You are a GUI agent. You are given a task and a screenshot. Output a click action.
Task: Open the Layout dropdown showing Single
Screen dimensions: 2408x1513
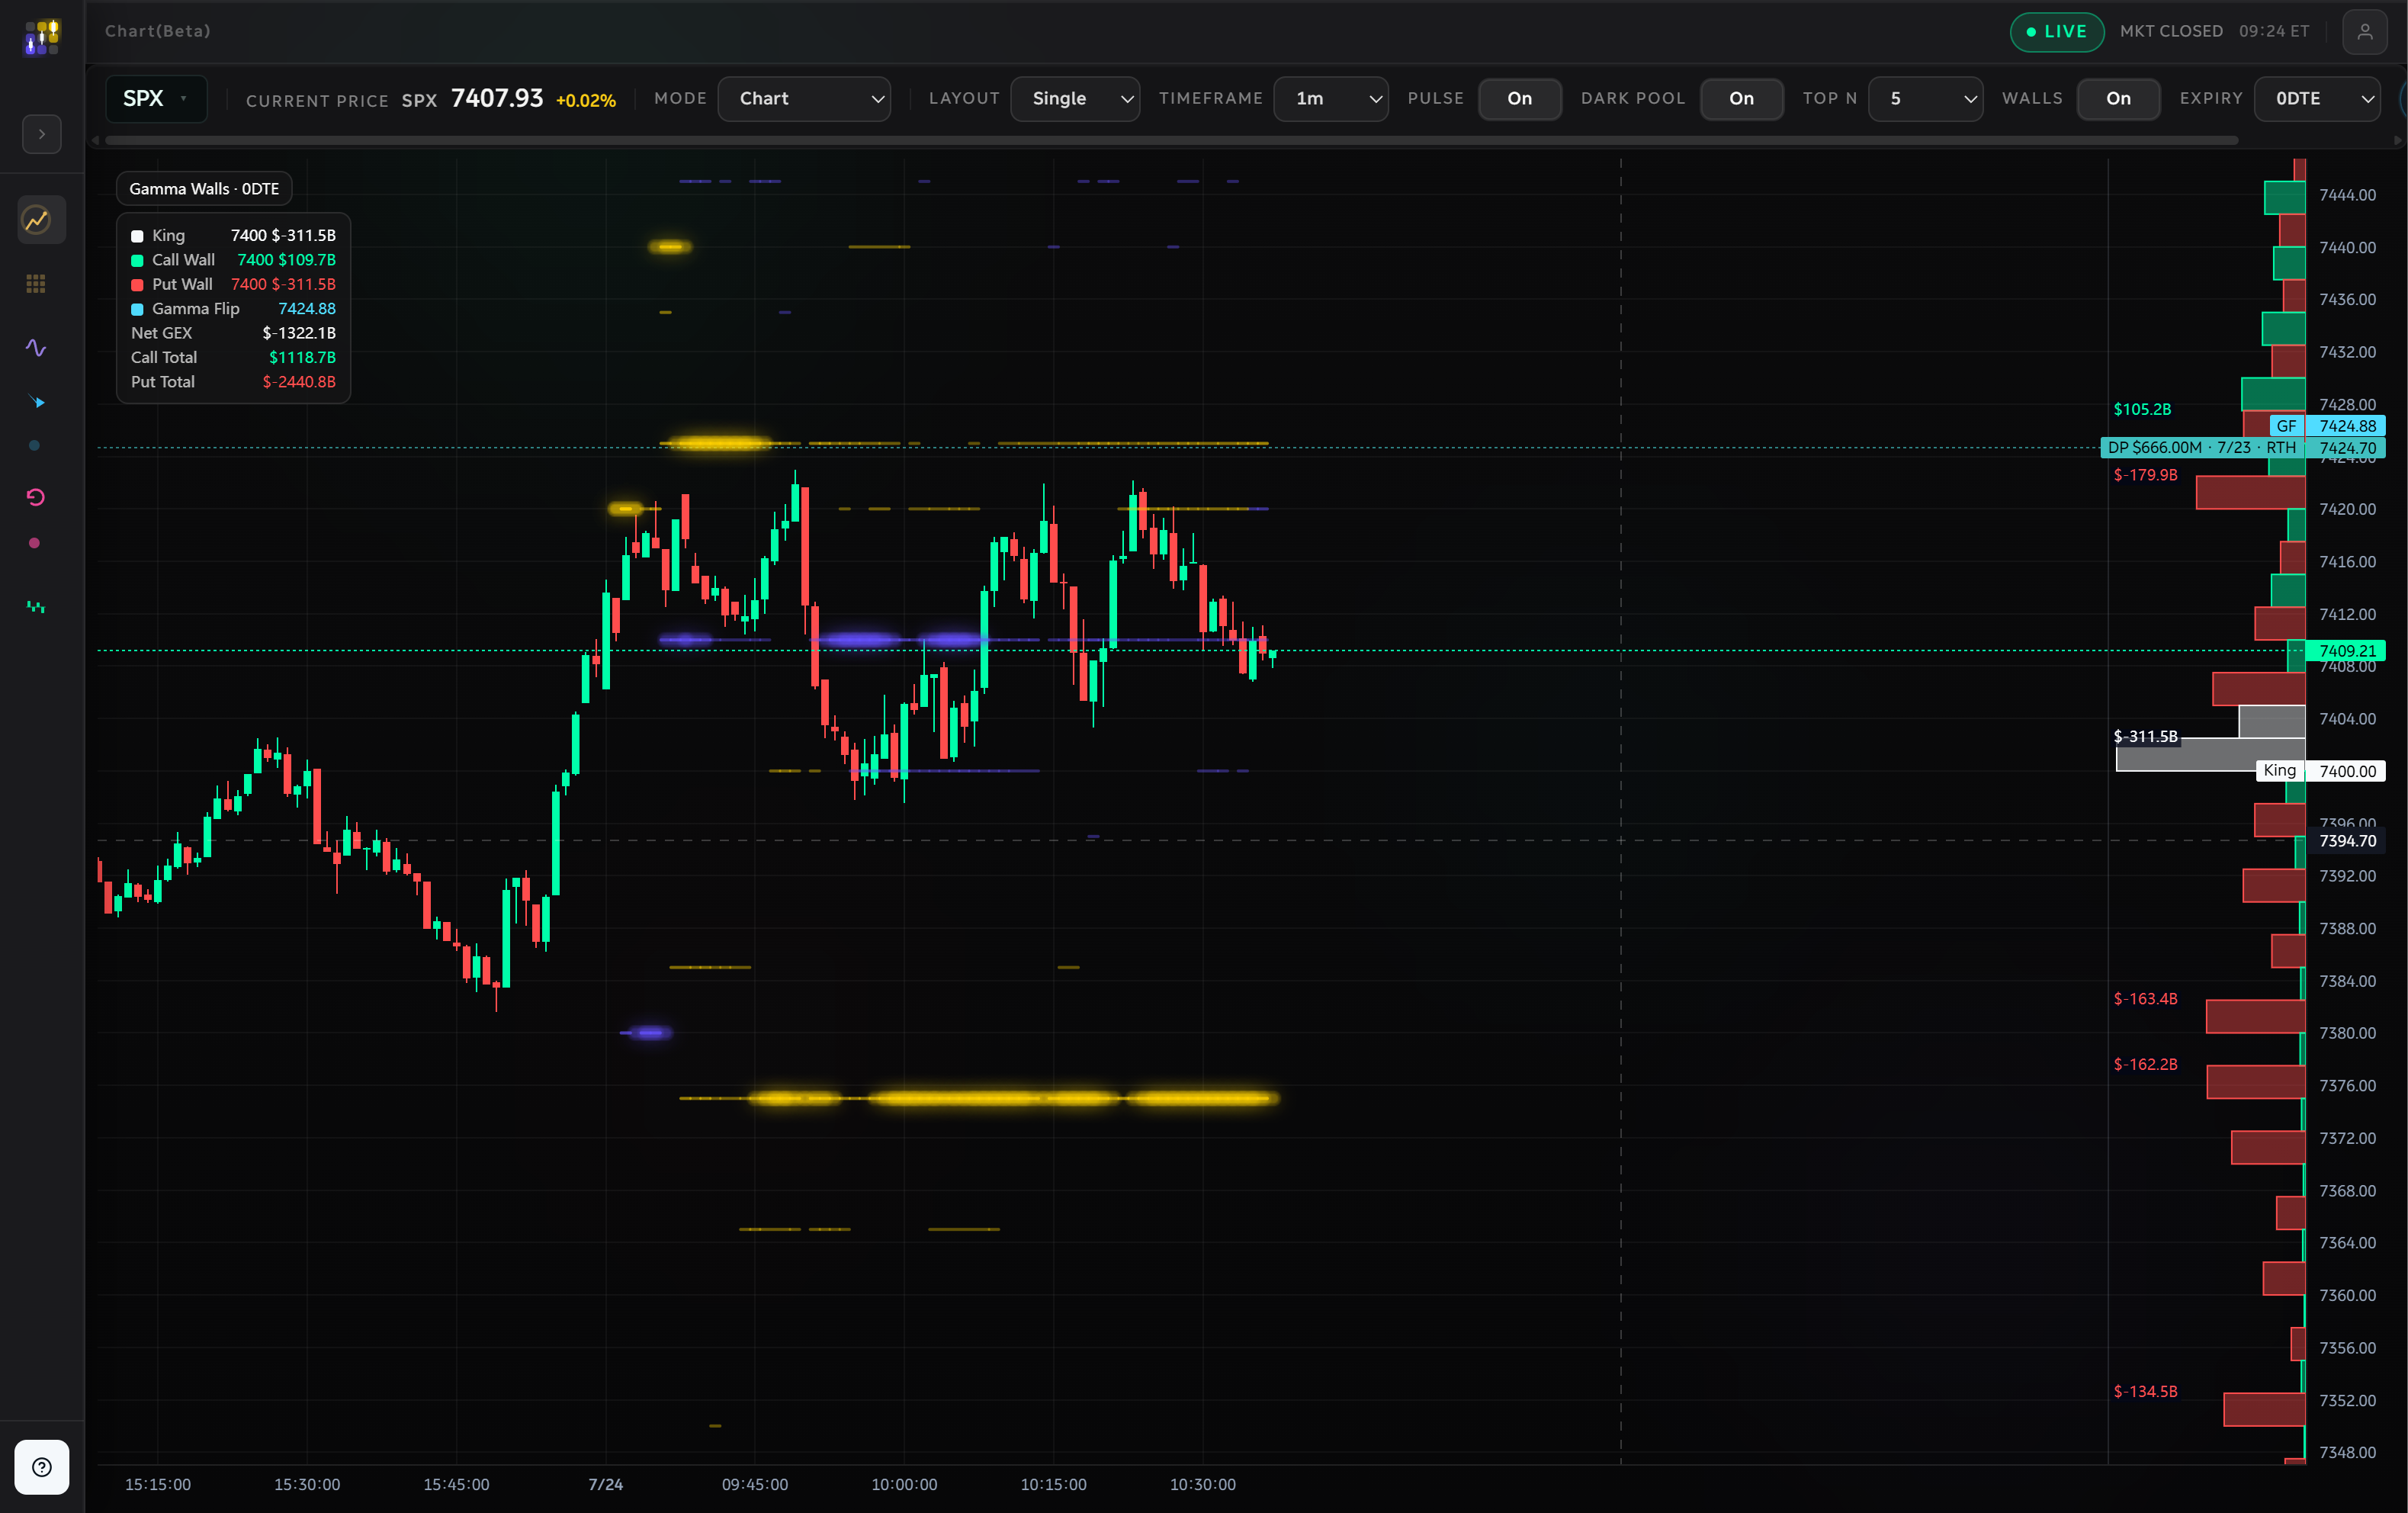(x=1075, y=99)
